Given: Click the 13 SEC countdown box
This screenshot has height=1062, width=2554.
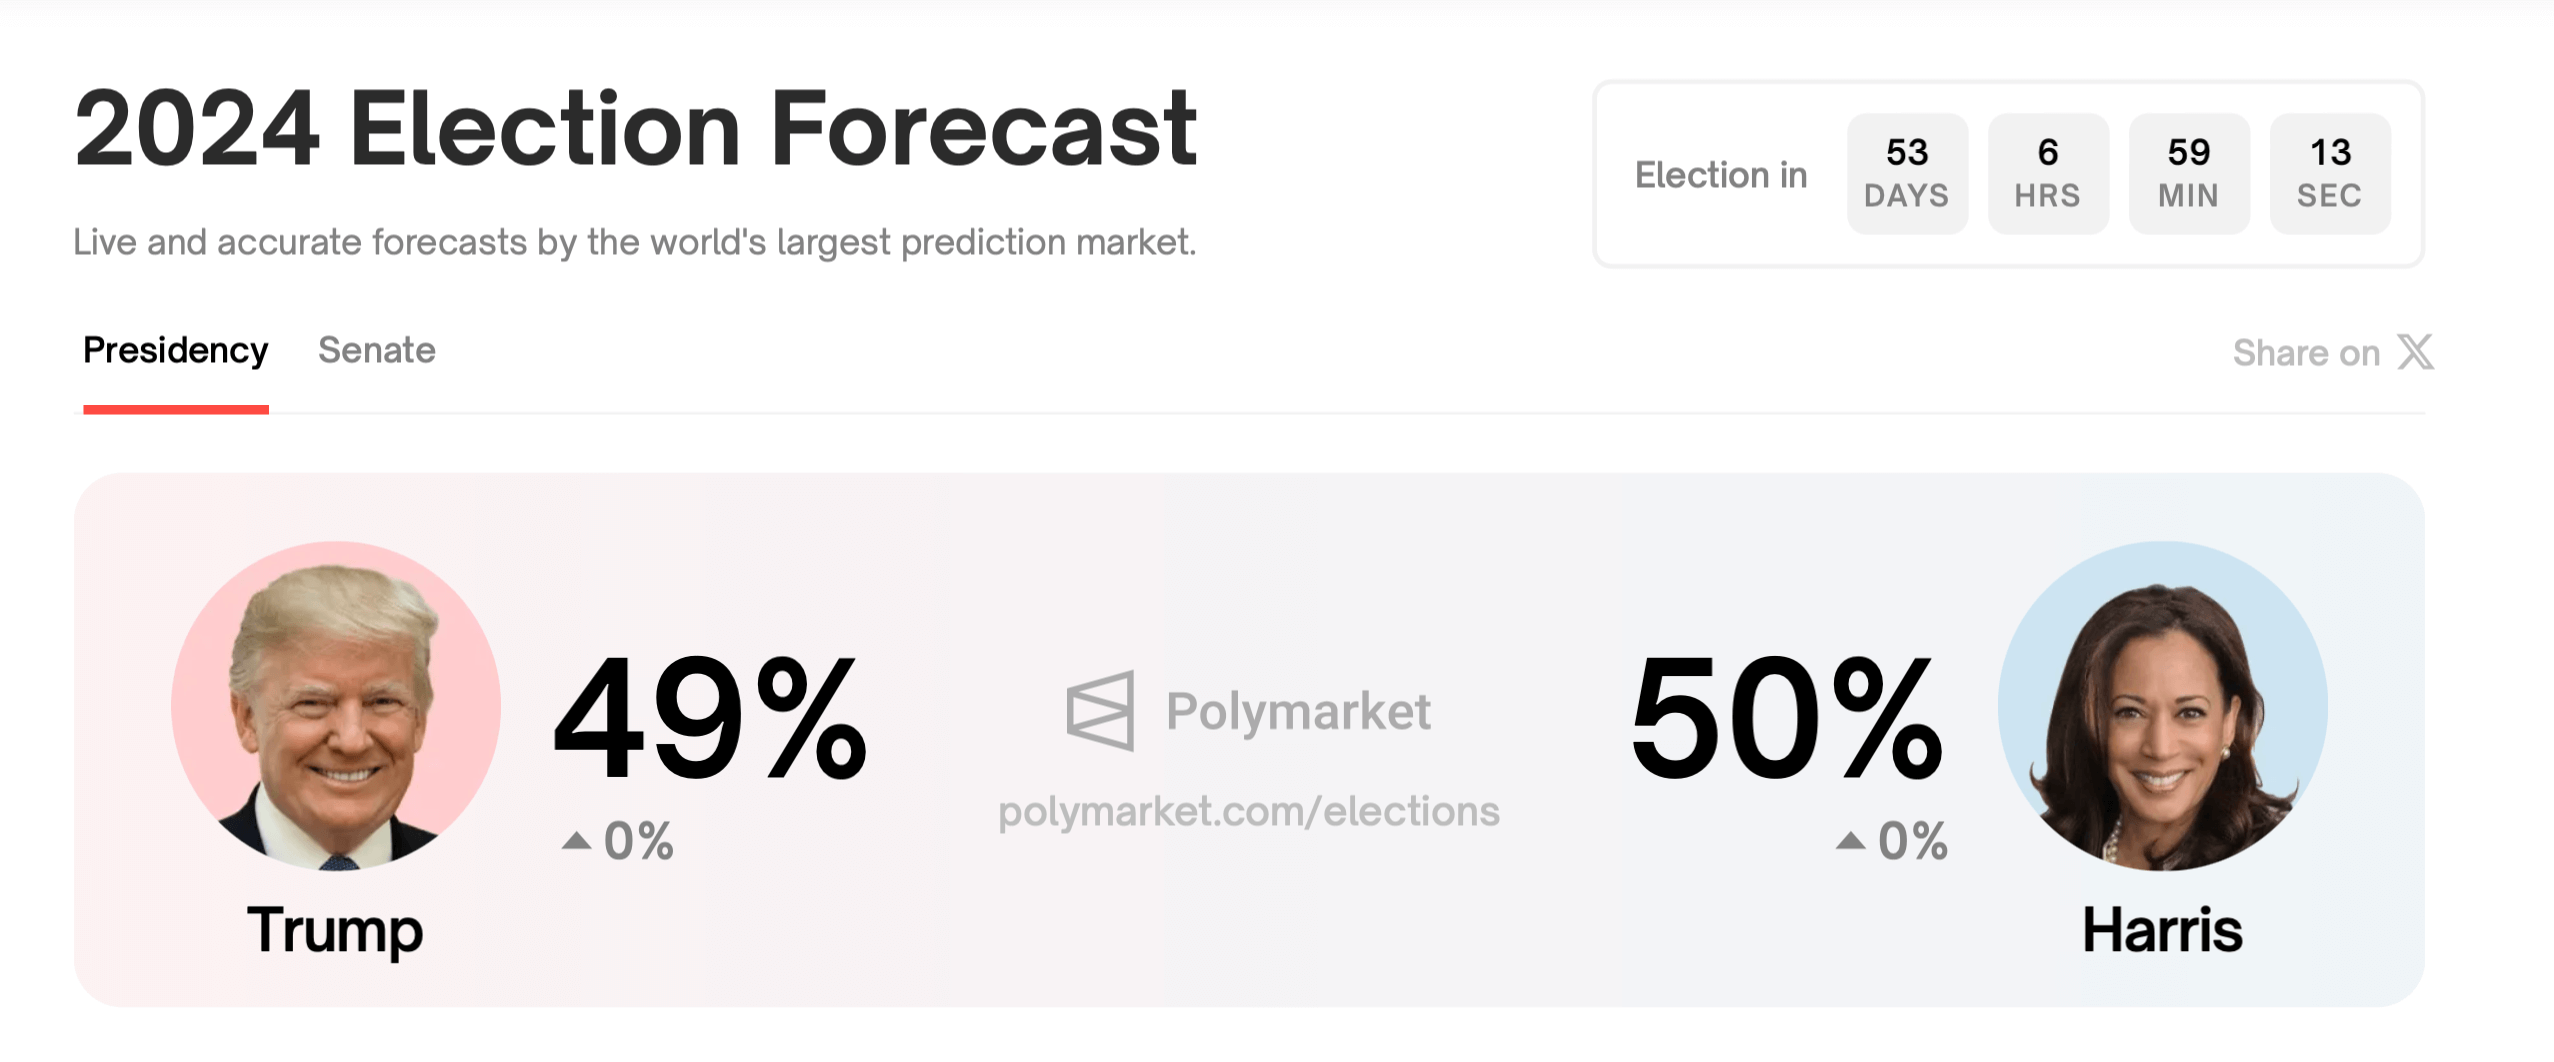Looking at the screenshot, I should [x=2329, y=173].
